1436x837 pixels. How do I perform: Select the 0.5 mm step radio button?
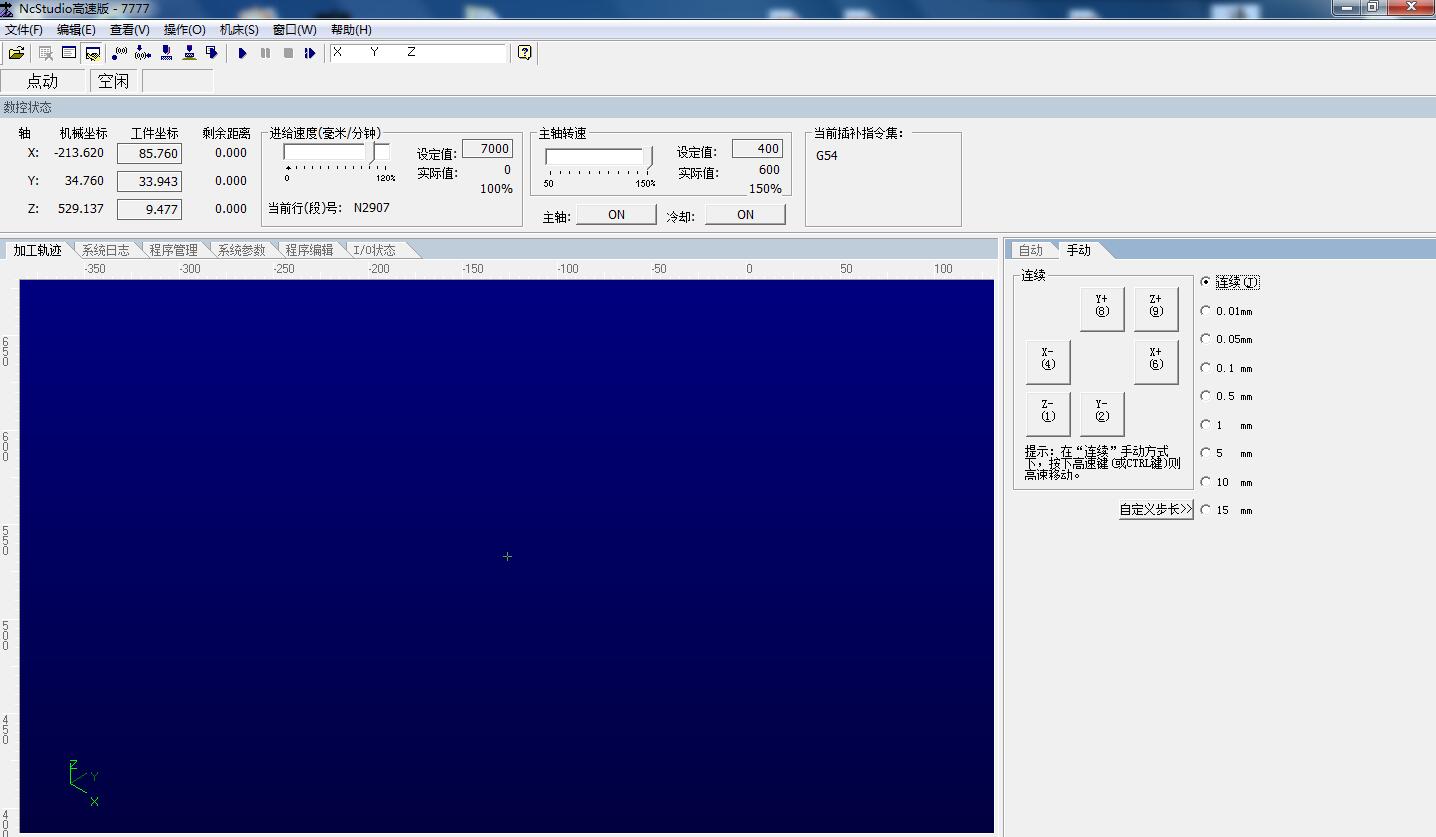(x=1206, y=396)
